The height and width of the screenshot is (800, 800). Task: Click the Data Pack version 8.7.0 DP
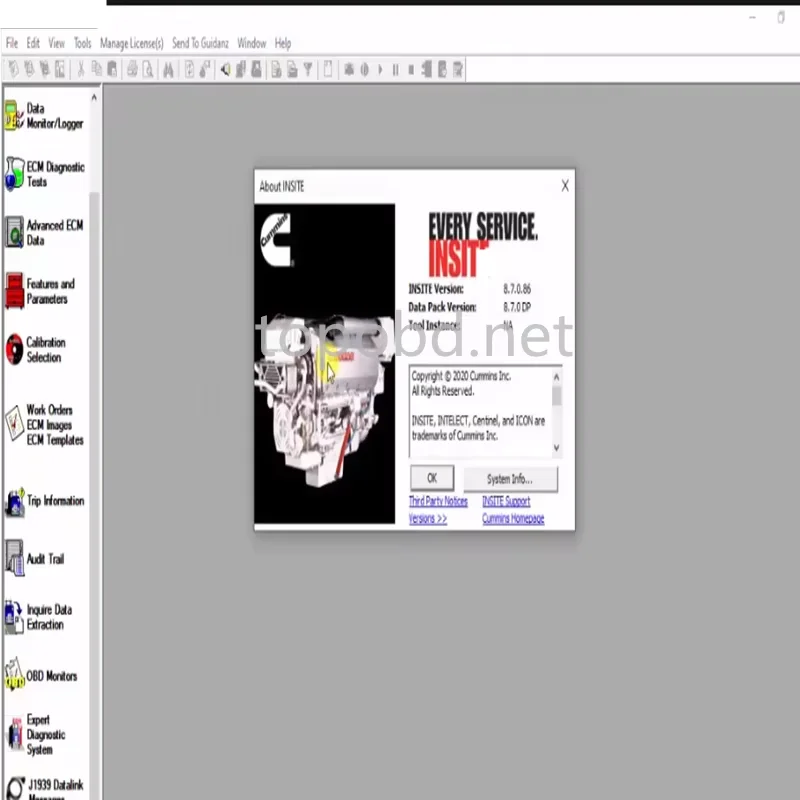[x=517, y=307]
